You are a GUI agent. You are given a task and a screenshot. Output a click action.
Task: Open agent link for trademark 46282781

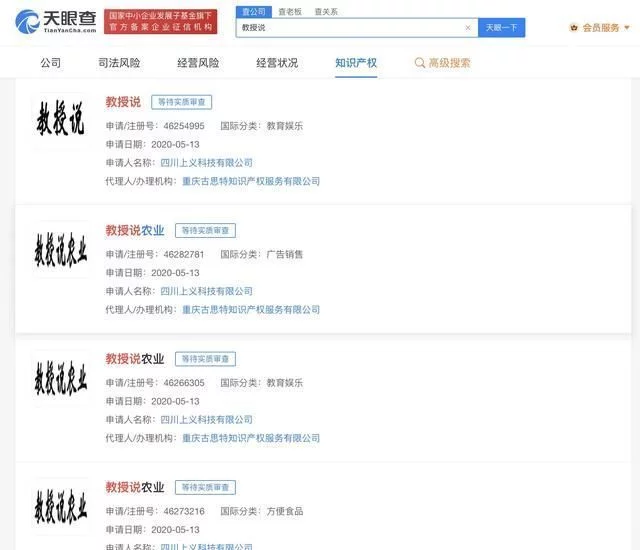pyautogui.click(x=251, y=310)
